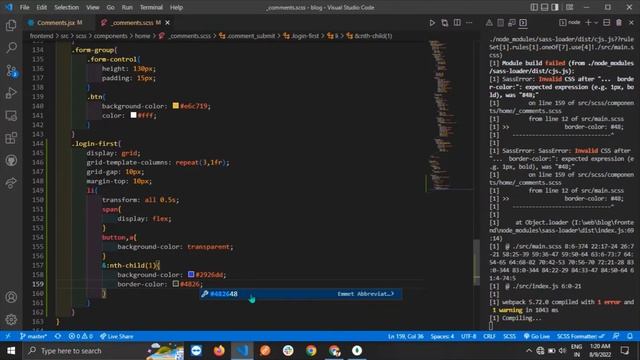Open the Terminal menu
Screen dimensions: 640x360
click(151, 7)
